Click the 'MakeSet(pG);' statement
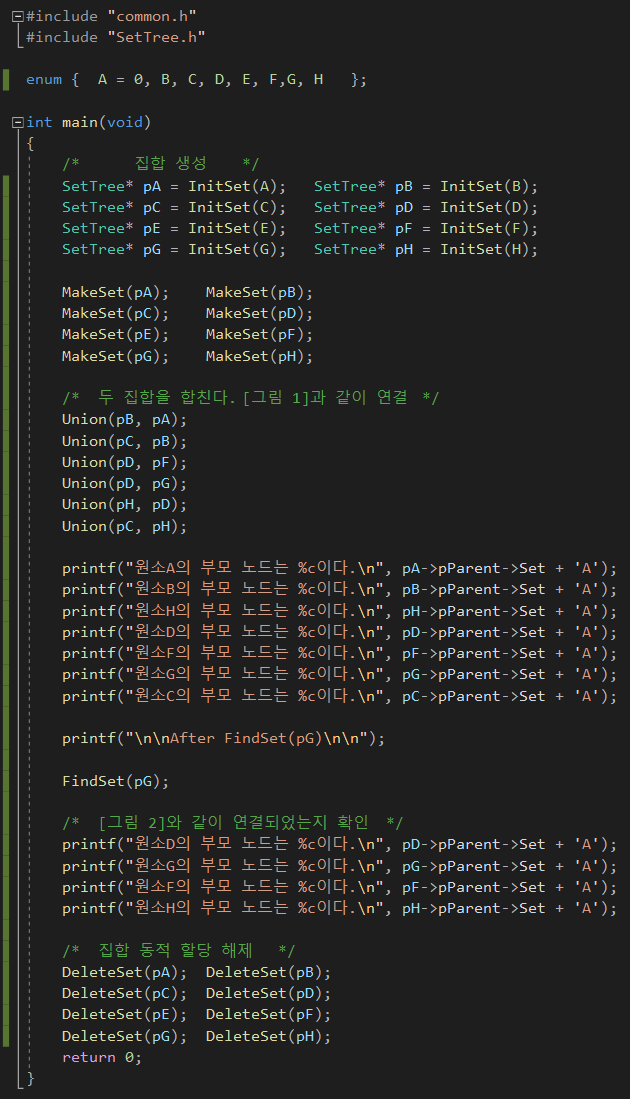 [x=116, y=356]
